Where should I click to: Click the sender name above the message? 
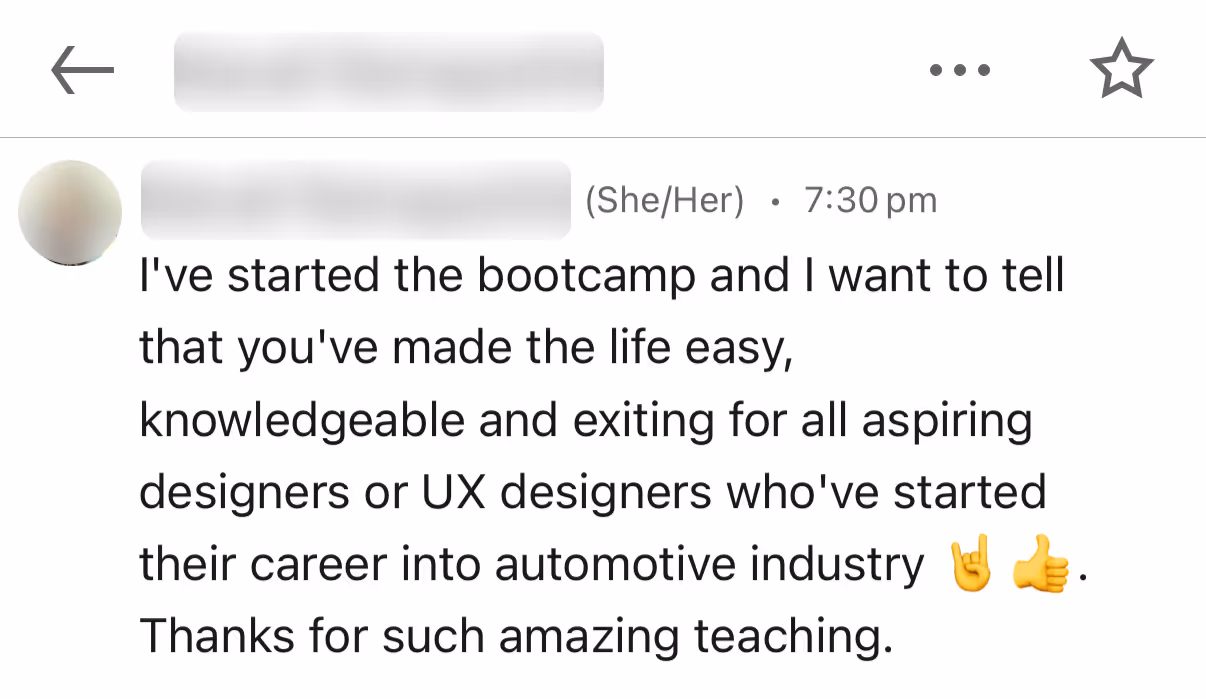click(356, 199)
